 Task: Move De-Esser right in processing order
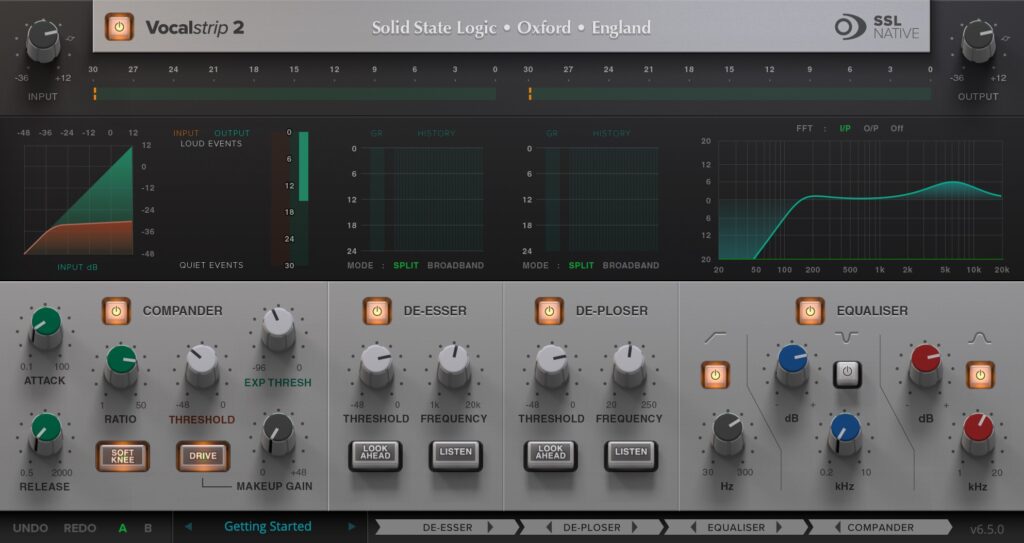[x=490, y=527]
